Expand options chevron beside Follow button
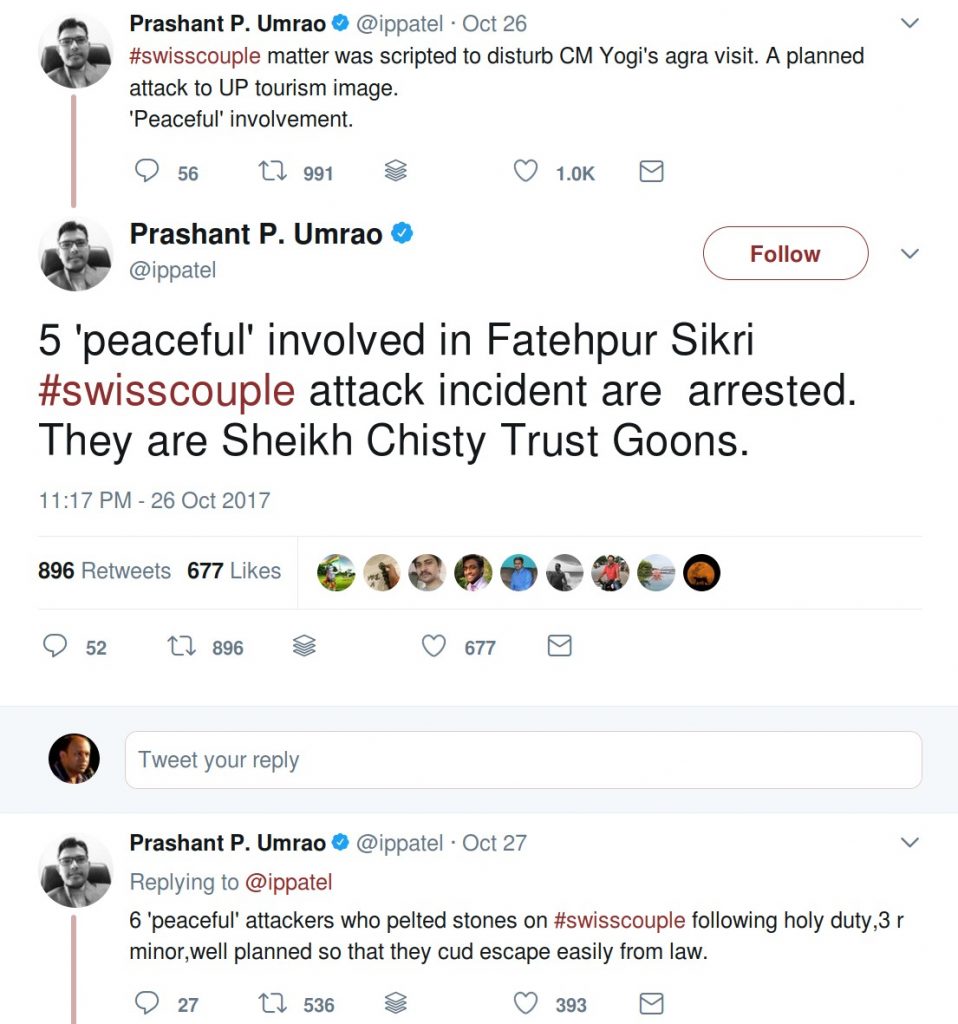 click(x=909, y=254)
